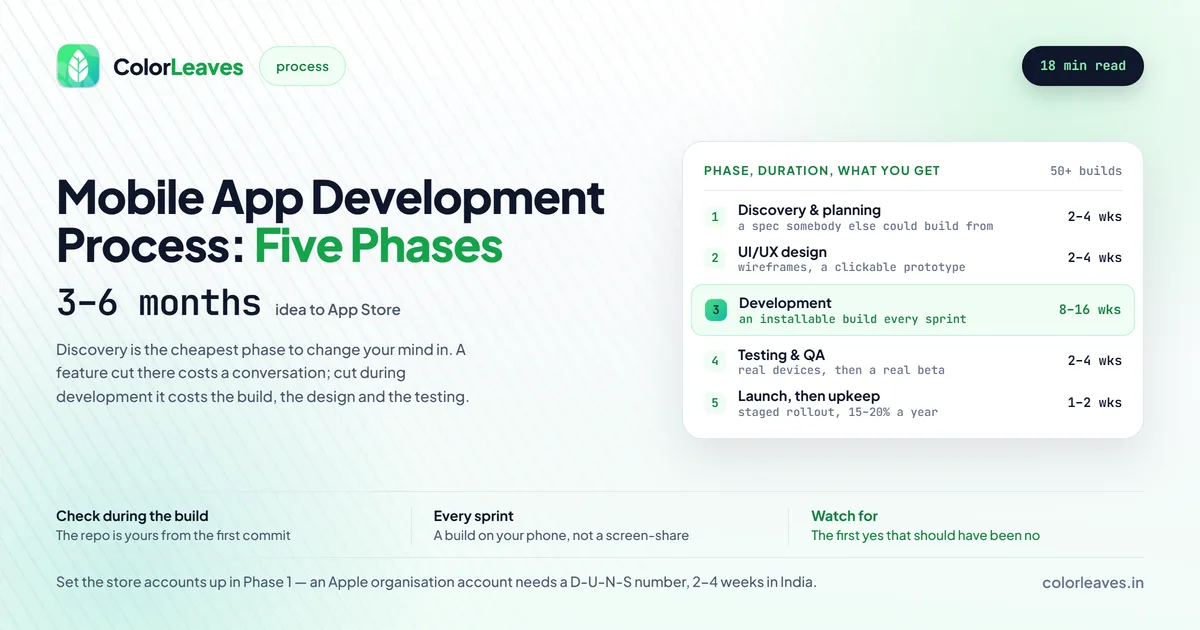Click the PHASE, DURATION, WHAT YOU GET header
Viewport: 1200px width, 630px height.
[822, 171]
